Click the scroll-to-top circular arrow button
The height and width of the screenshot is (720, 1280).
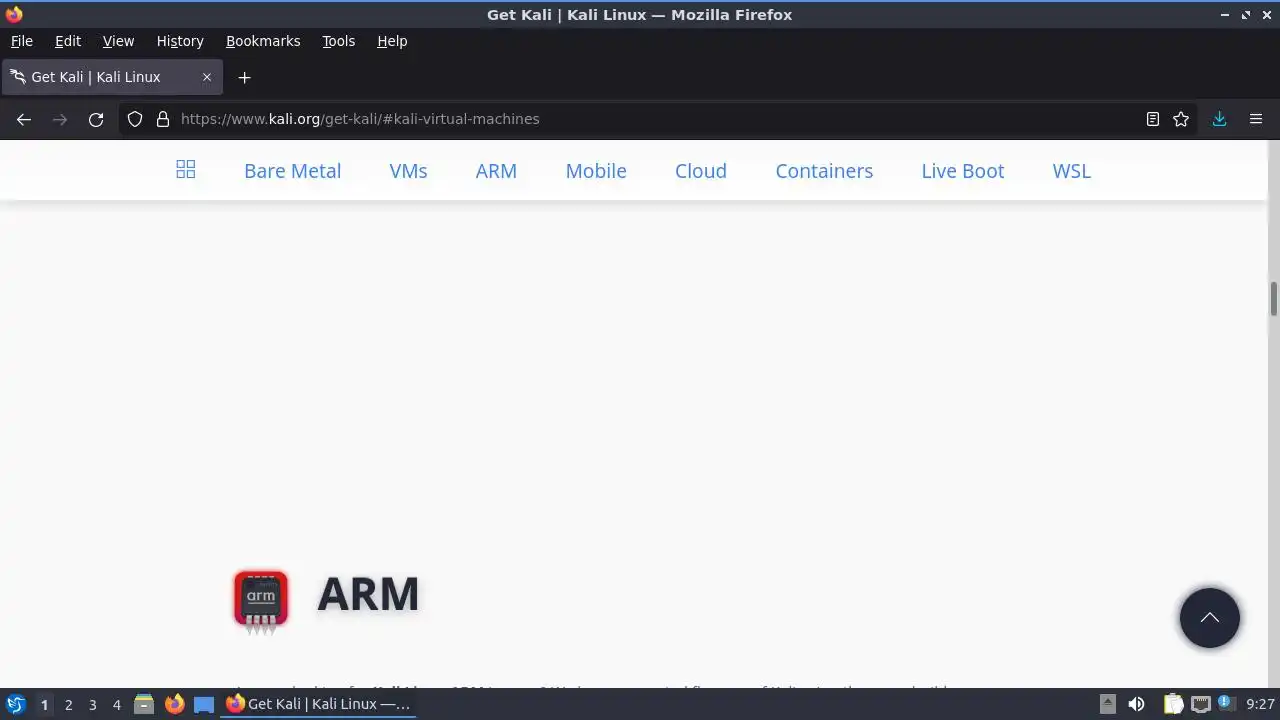point(1209,617)
